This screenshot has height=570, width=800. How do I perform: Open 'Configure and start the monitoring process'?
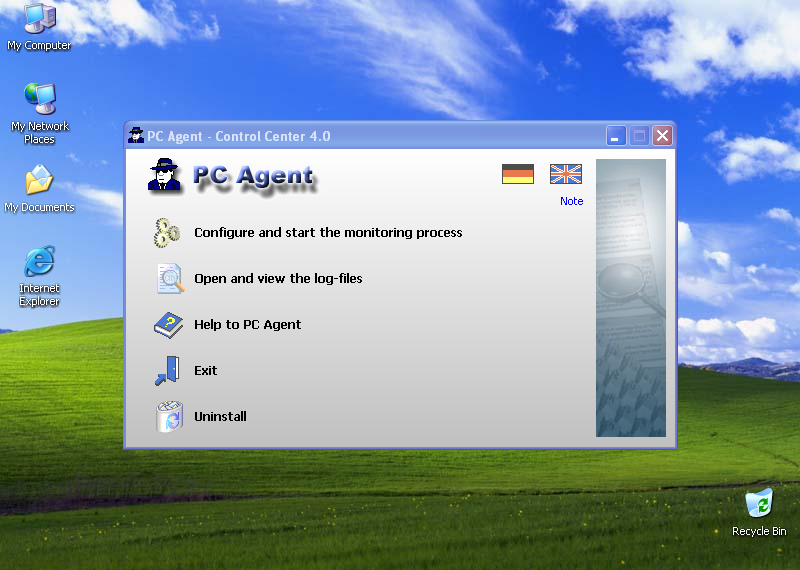pyautogui.click(x=328, y=233)
